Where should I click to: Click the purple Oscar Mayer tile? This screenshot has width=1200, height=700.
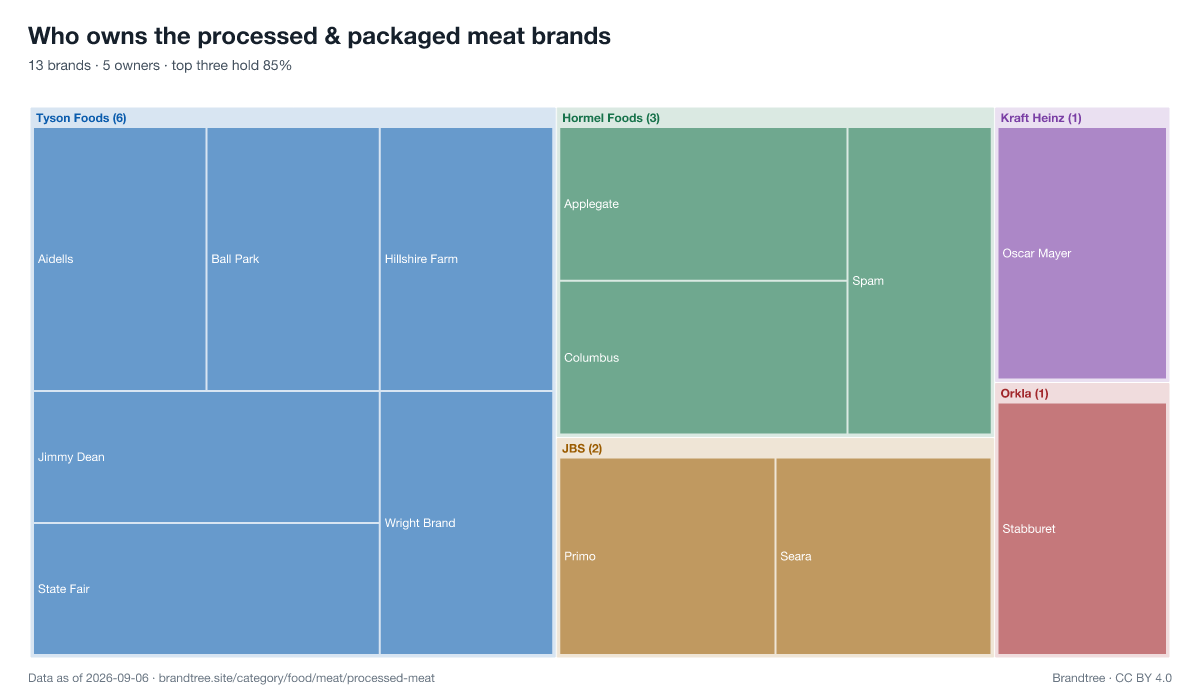(1082, 253)
